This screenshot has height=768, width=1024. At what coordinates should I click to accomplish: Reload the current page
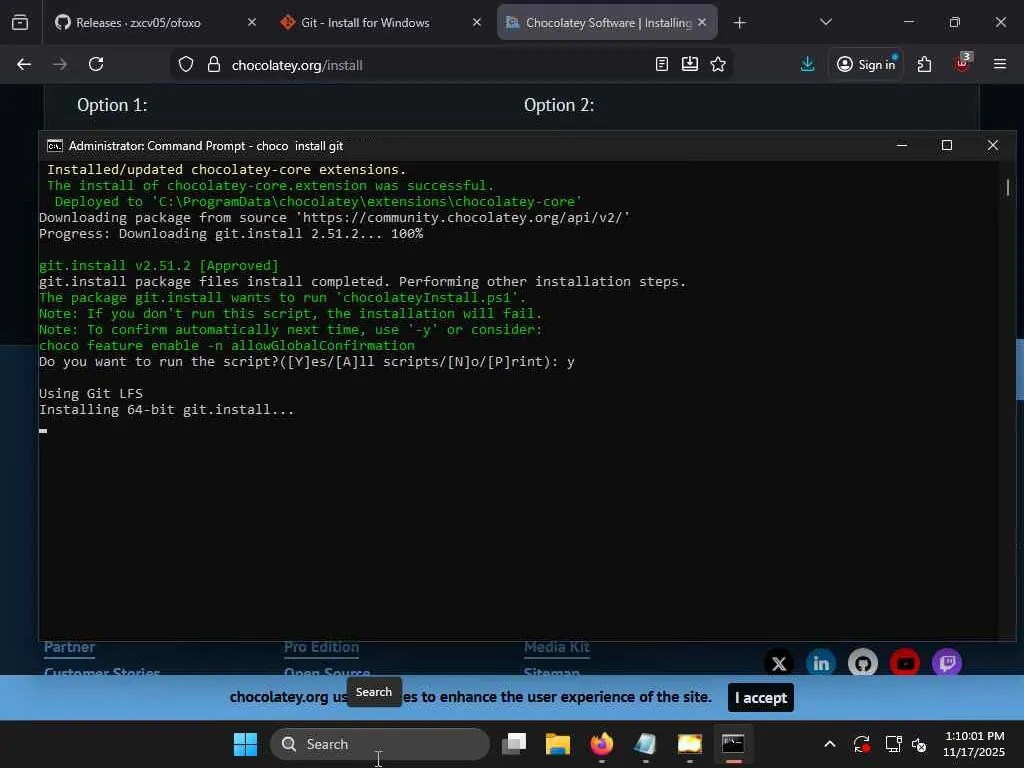click(96, 64)
